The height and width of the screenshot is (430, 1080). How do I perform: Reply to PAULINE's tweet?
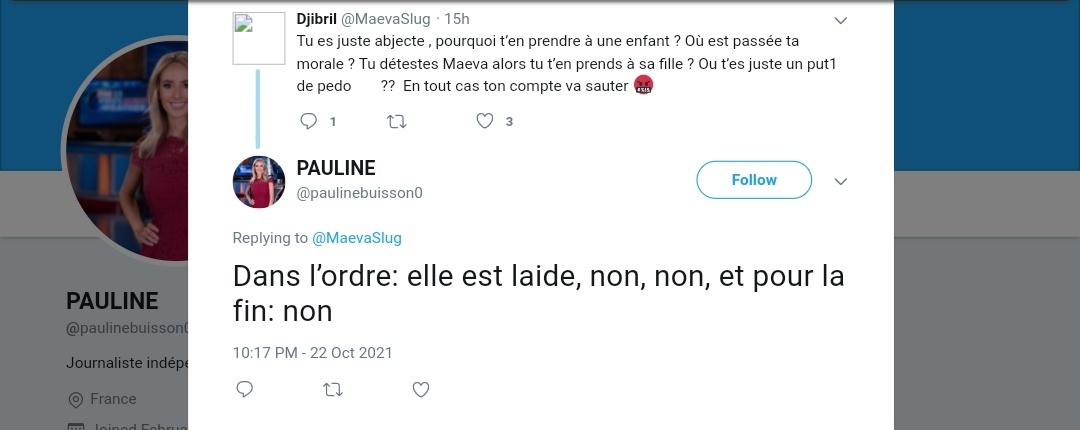tap(245, 389)
